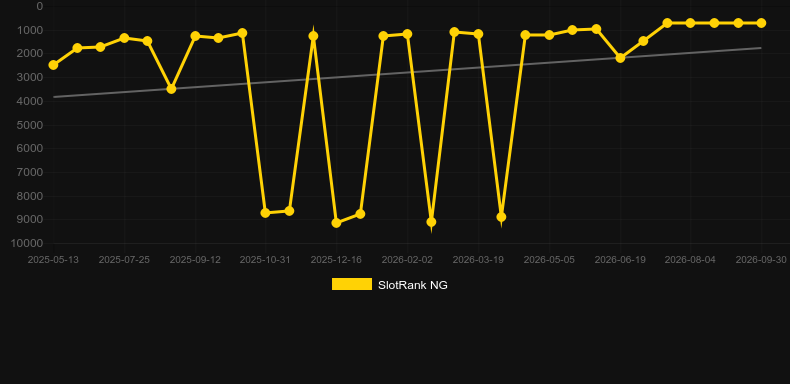The image size is (790, 384).
Task: Click the SlotRank NG legend label
Action: 413,285
